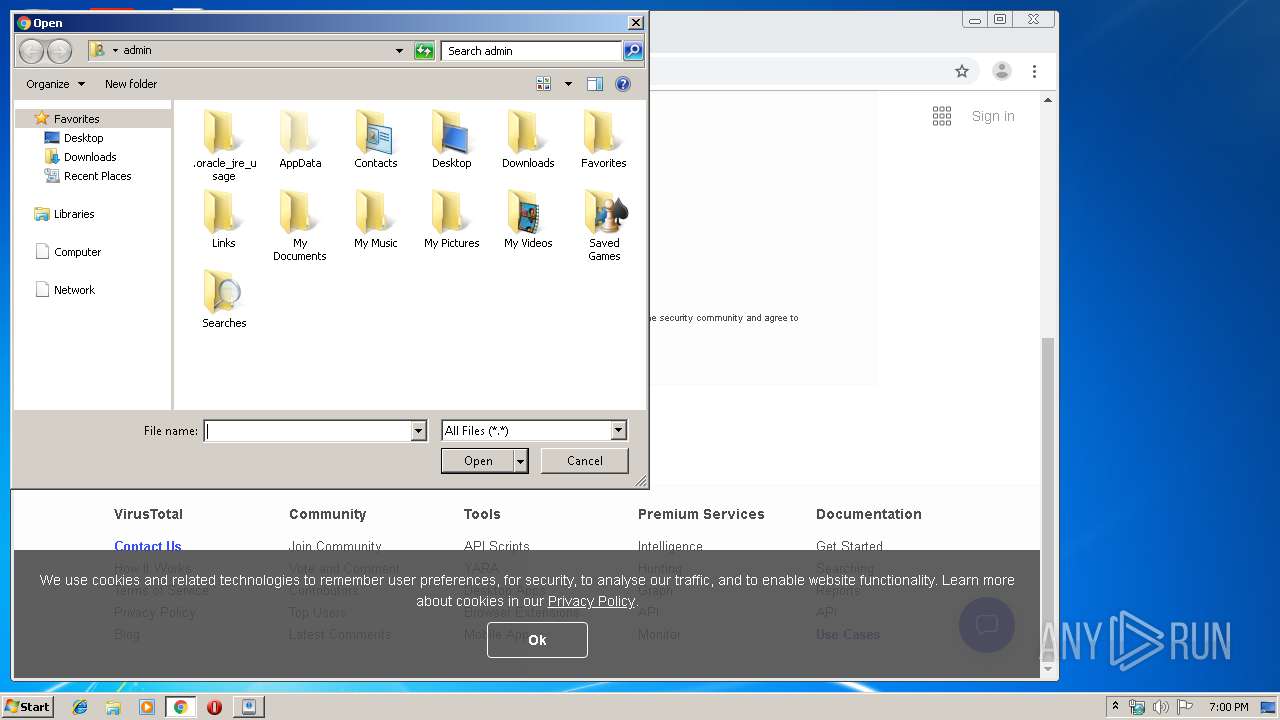The height and width of the screenshot is (720, 1280).
Task: Click the volume icon in system tray
Action: [1161, 707]
